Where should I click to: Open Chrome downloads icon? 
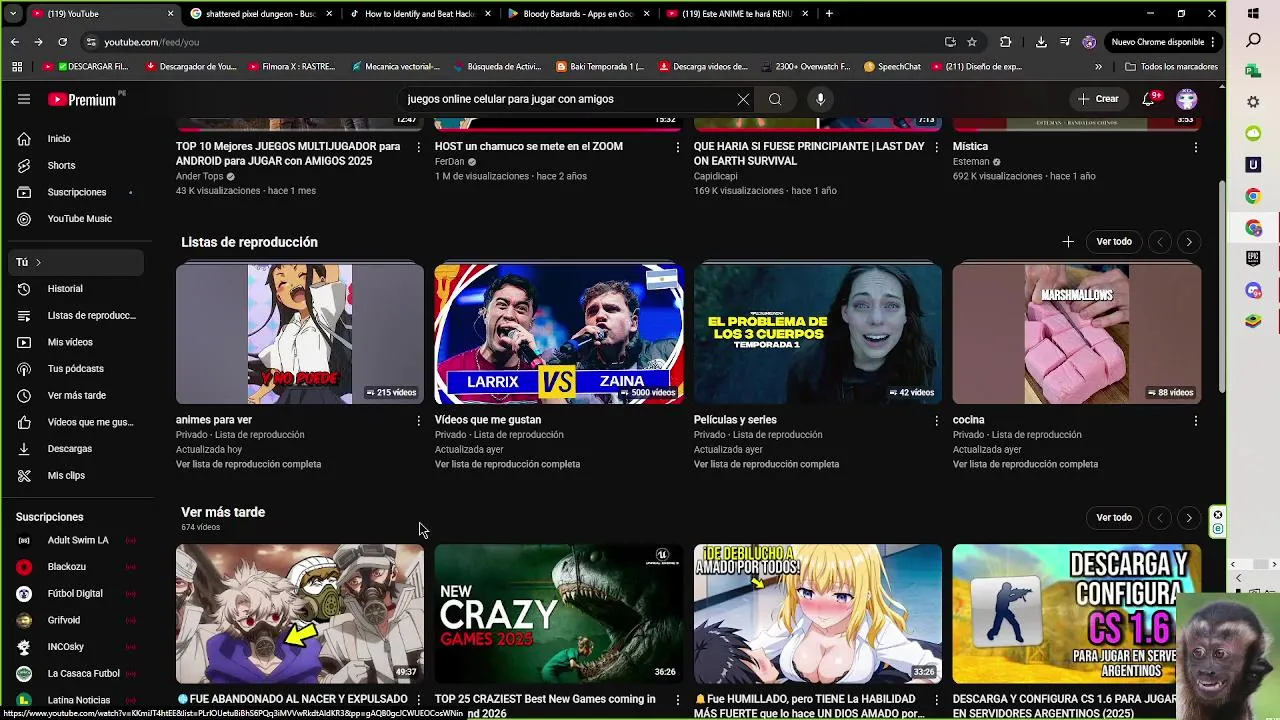(1041, 42)
